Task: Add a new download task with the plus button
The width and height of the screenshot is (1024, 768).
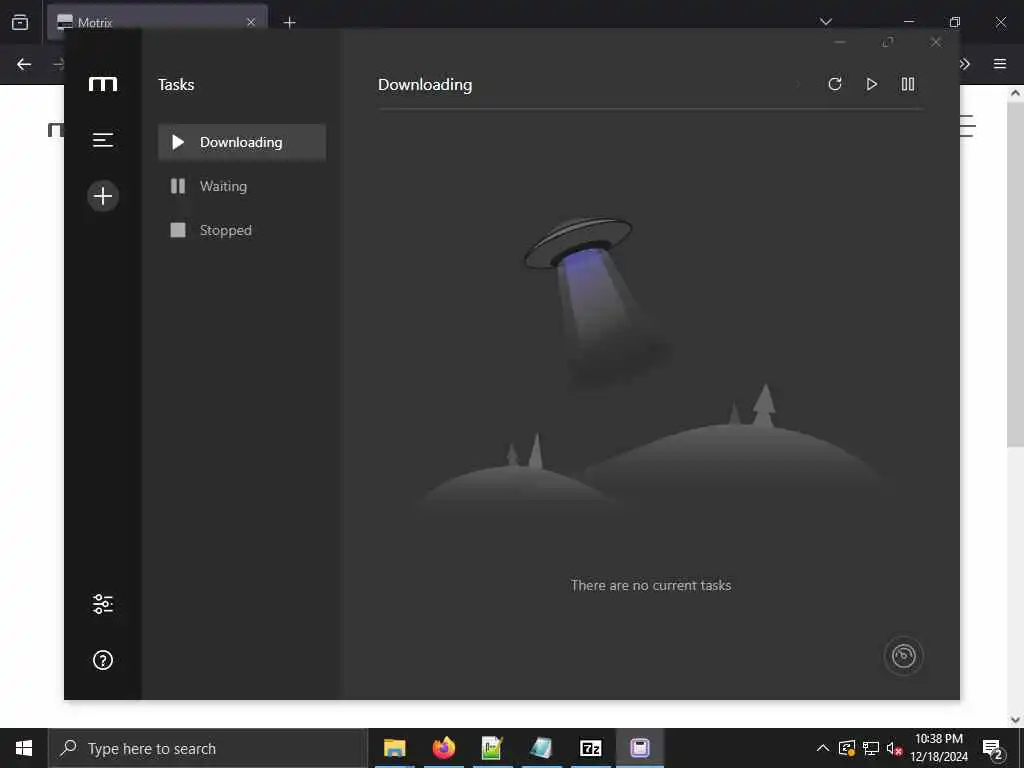Action: [x=103, y=196]
